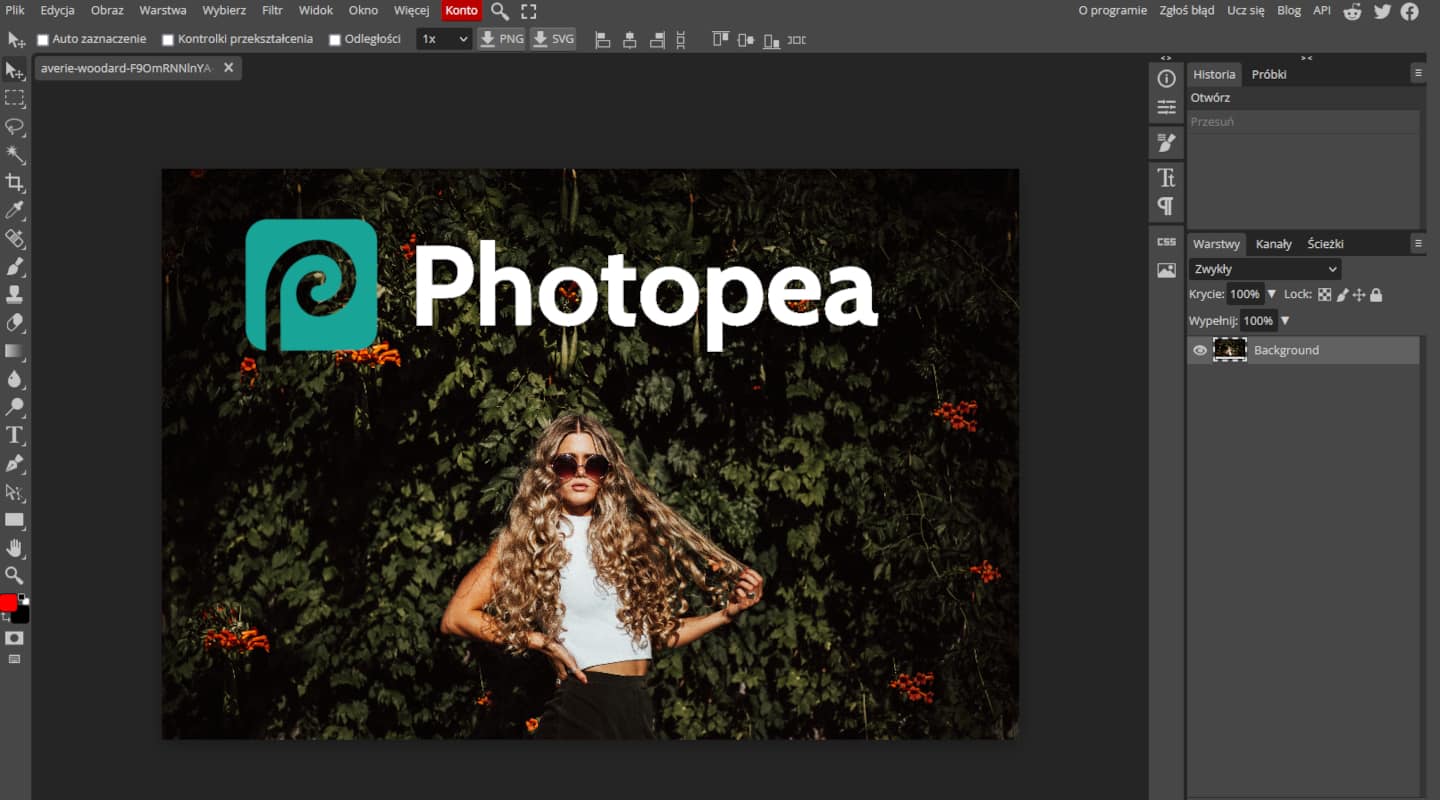Switch to the Kanały tab
This screenshot has width=1440, height=800.
tap(1274, 243)
